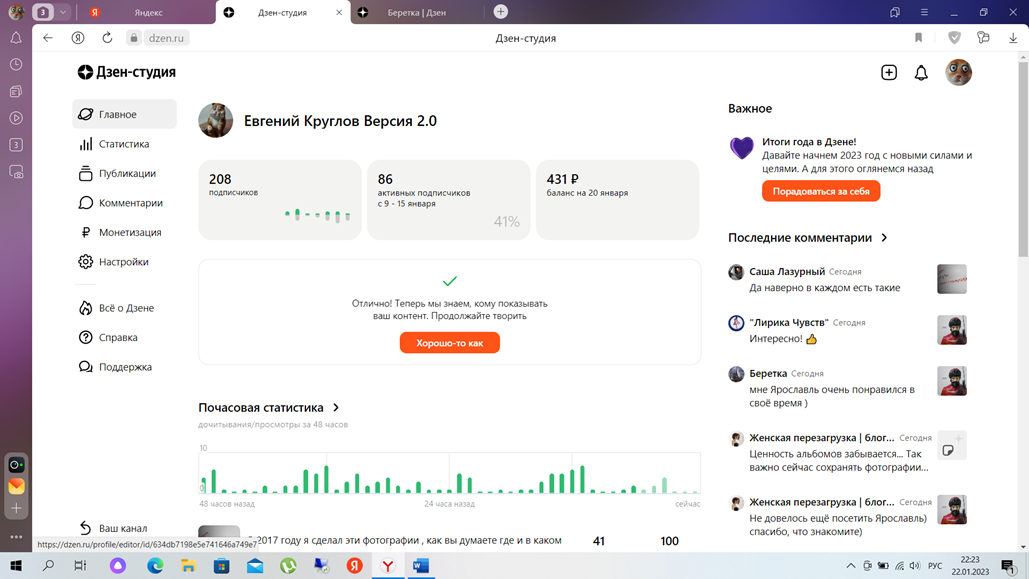Open the post titled В 2017 году я сделал
1029x579 pixels.
click(x=404, y=540)
